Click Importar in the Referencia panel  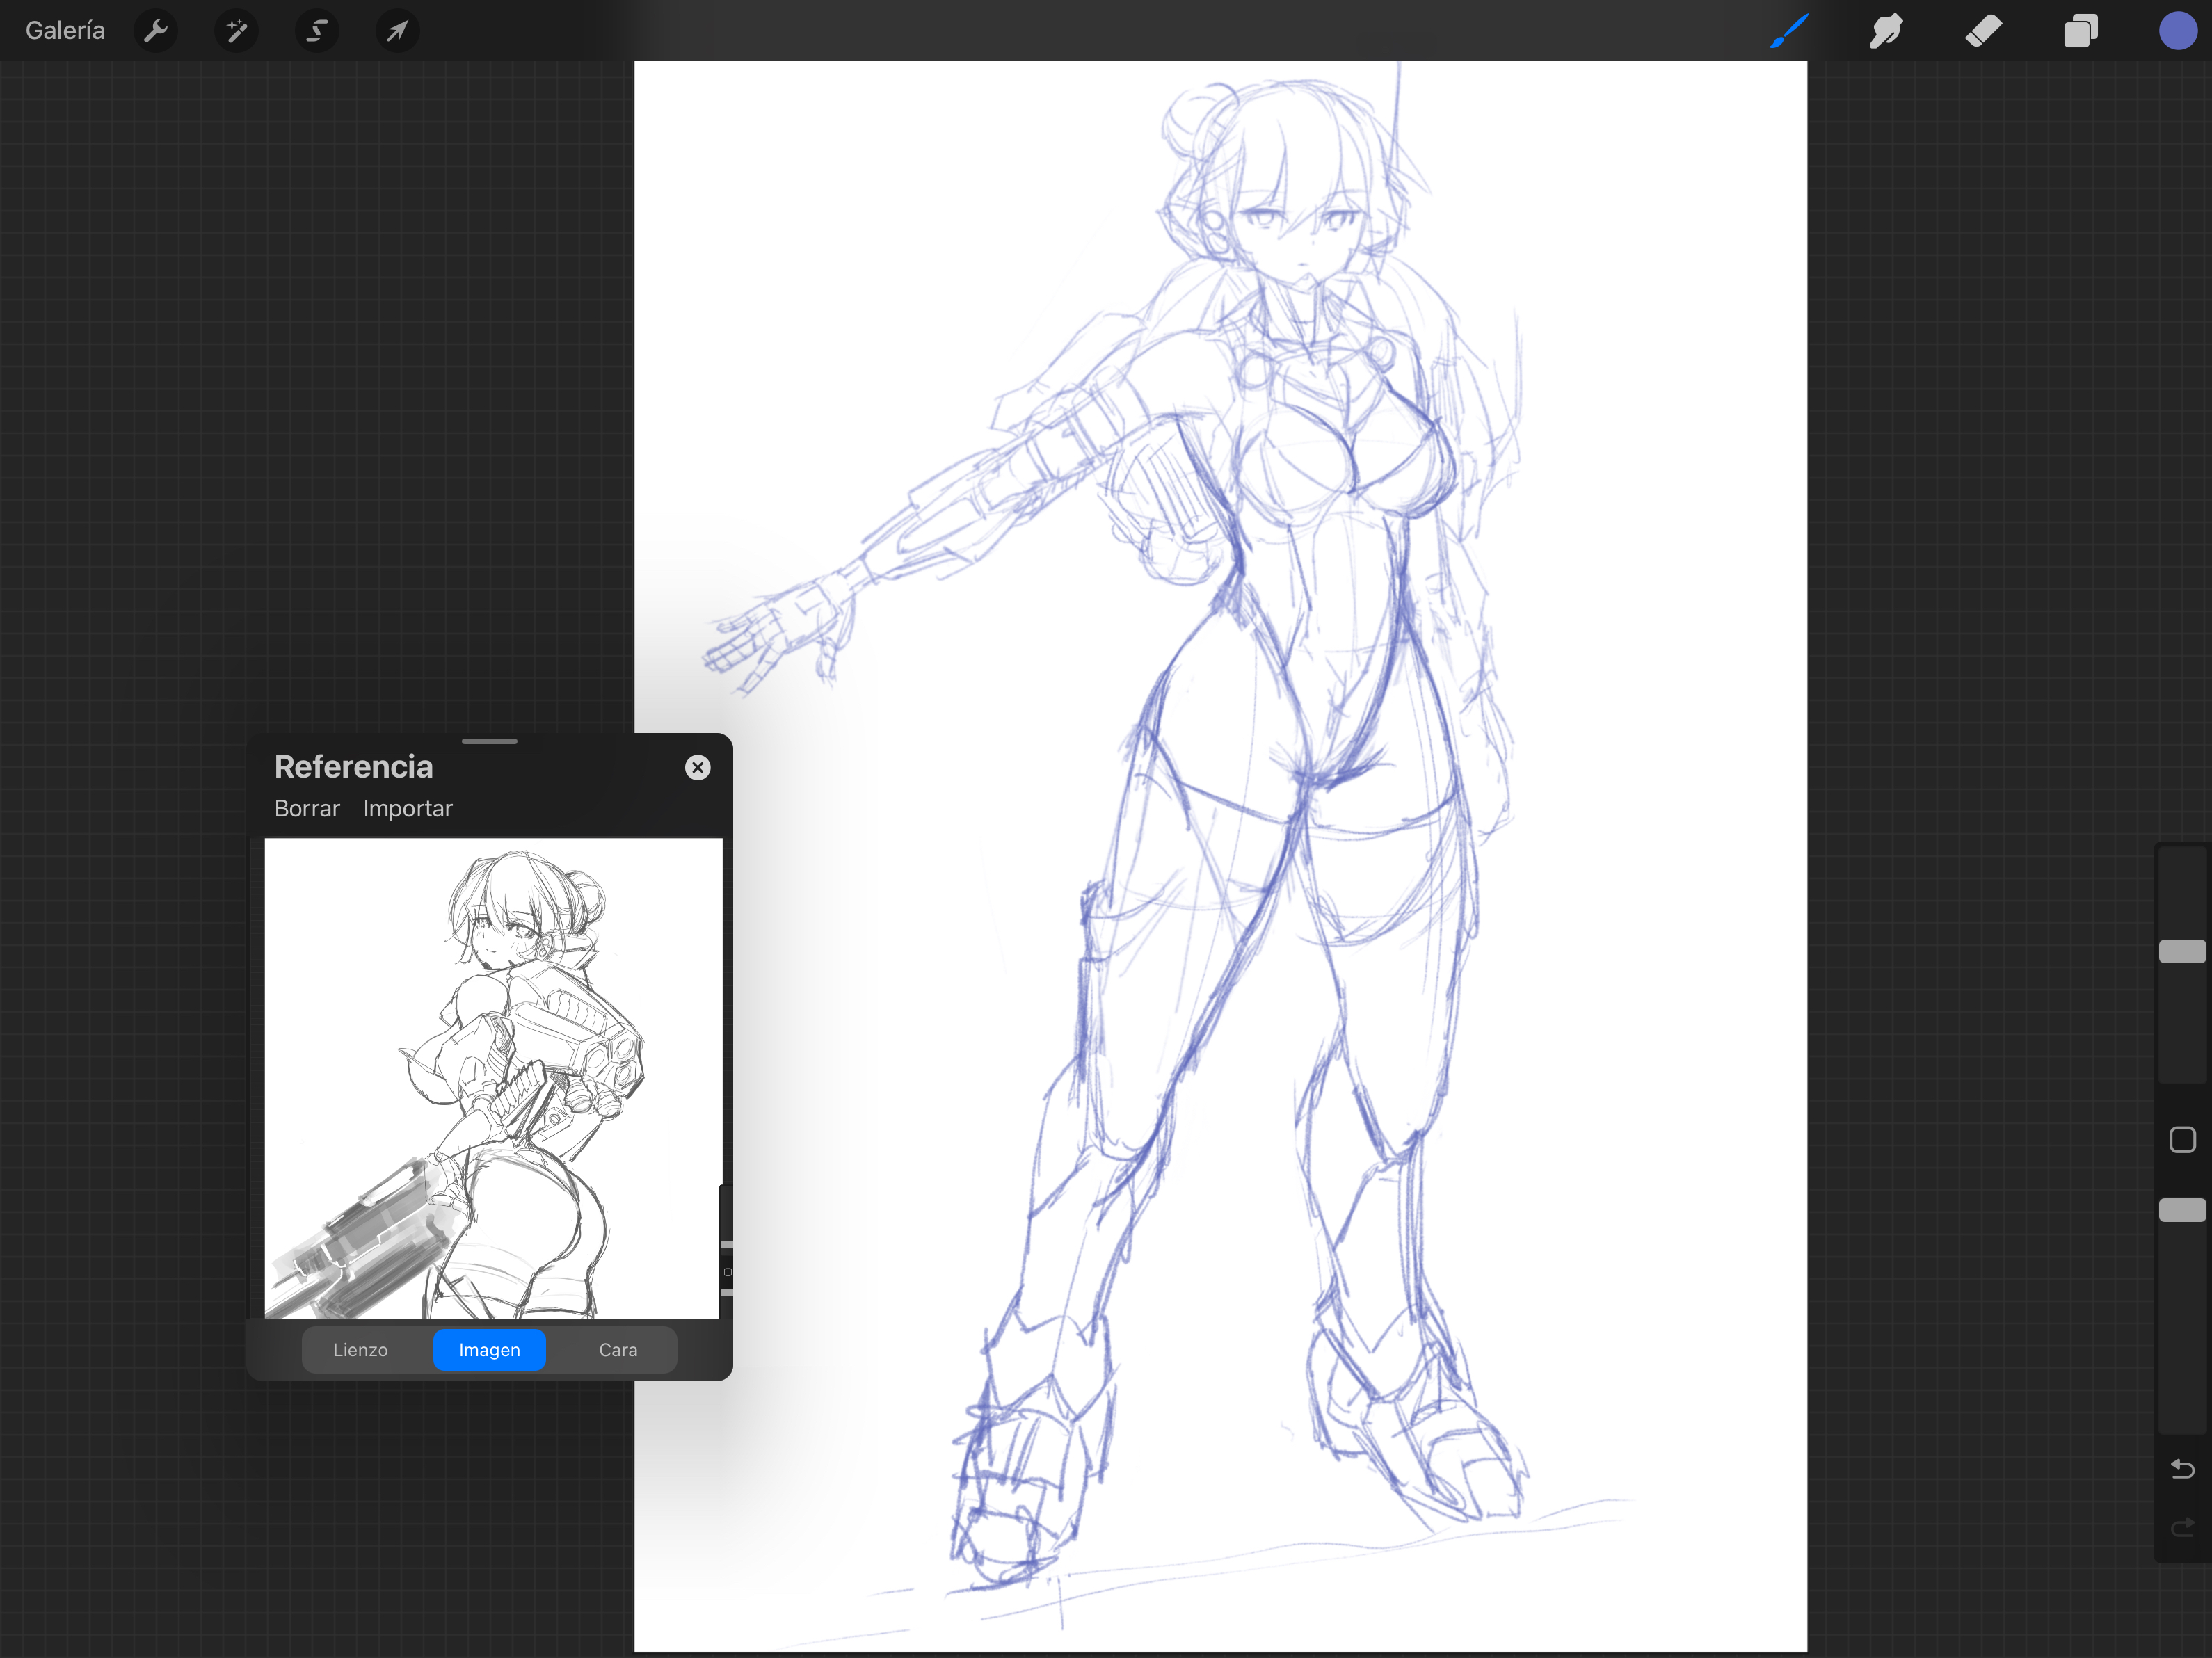point(408,808)
